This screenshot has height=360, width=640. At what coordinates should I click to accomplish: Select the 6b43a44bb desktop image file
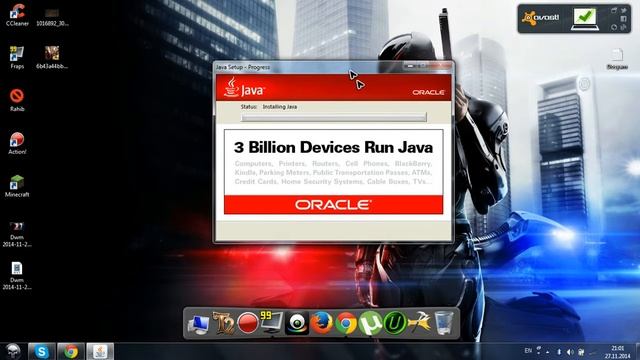click(52, 57)
